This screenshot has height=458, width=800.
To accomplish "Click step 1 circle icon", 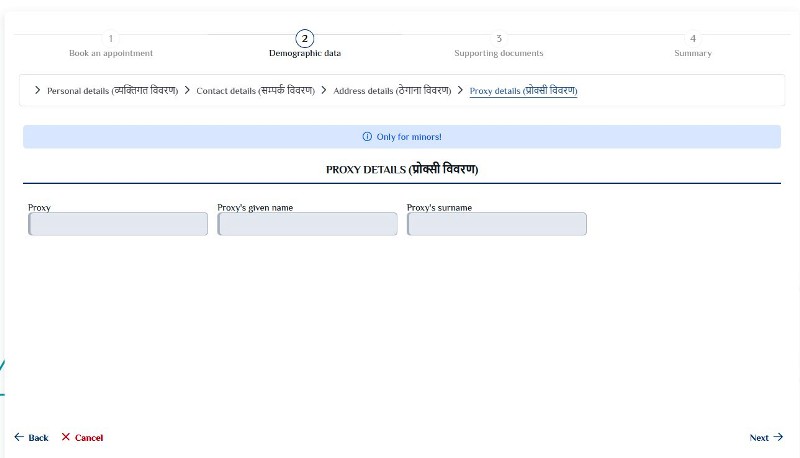I will click(111, 39).
